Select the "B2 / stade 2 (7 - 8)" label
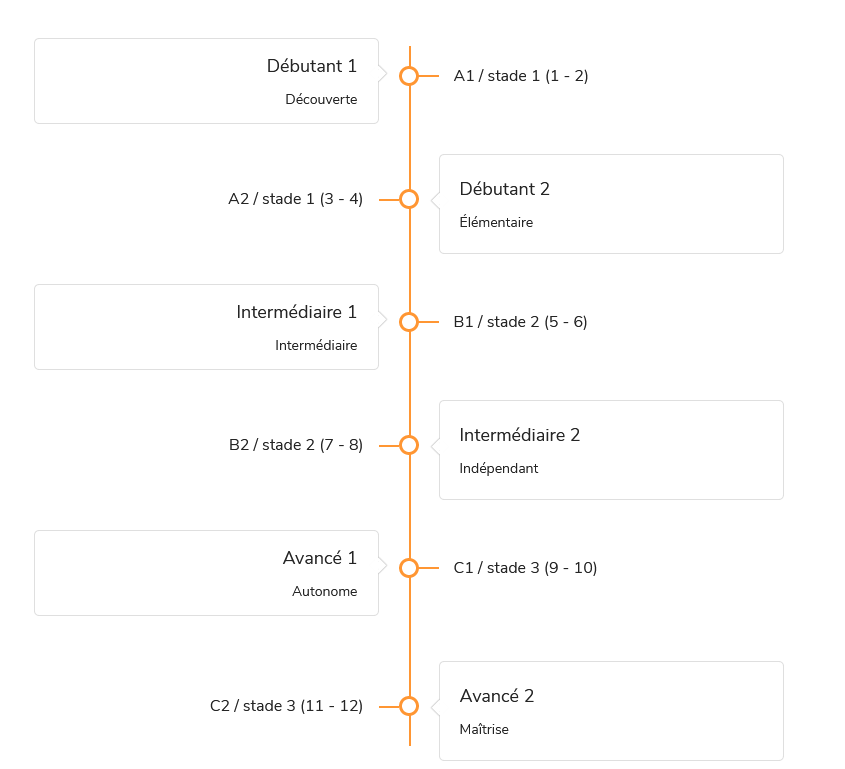Image resolution: width=845 pixels, height=769 pixels. coord(295,445)
